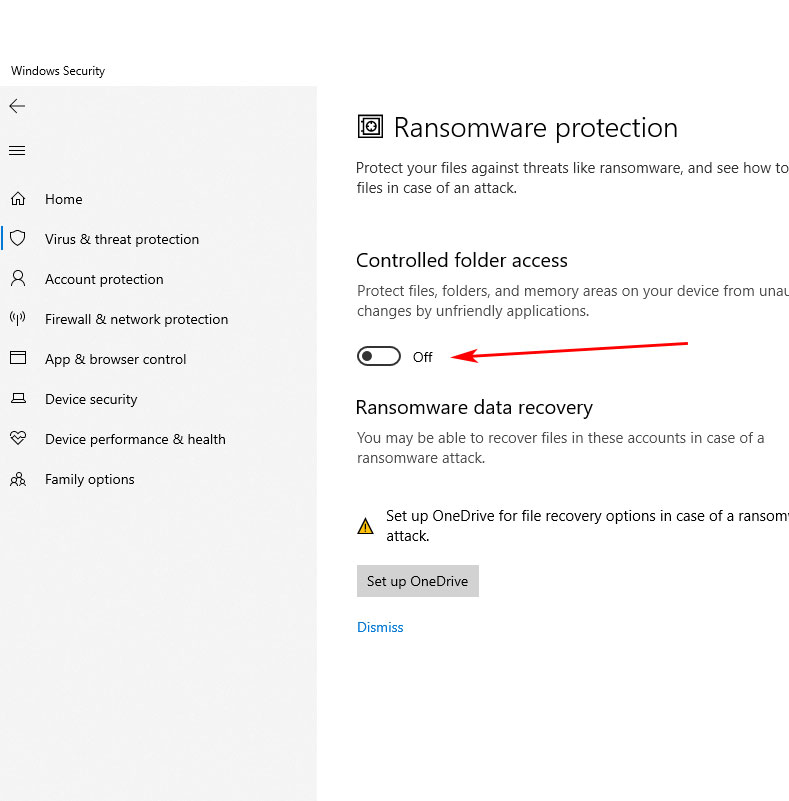Go back using the back arrow
The image size is (789, 801).
pyautogui.click(x=17, y=106)
